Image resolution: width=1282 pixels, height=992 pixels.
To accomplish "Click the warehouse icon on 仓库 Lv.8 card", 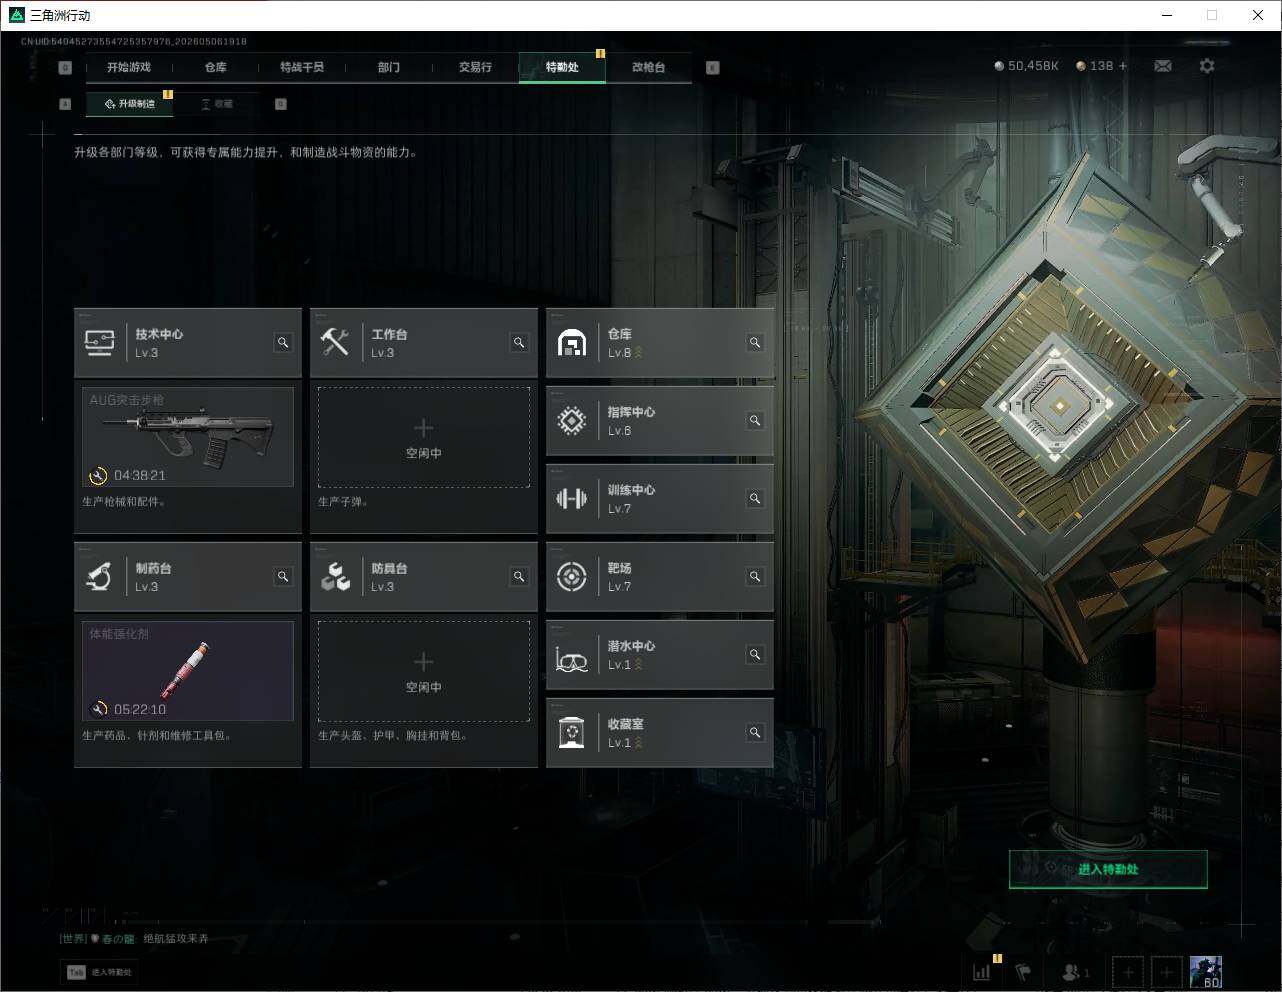I will pos(571,343).
